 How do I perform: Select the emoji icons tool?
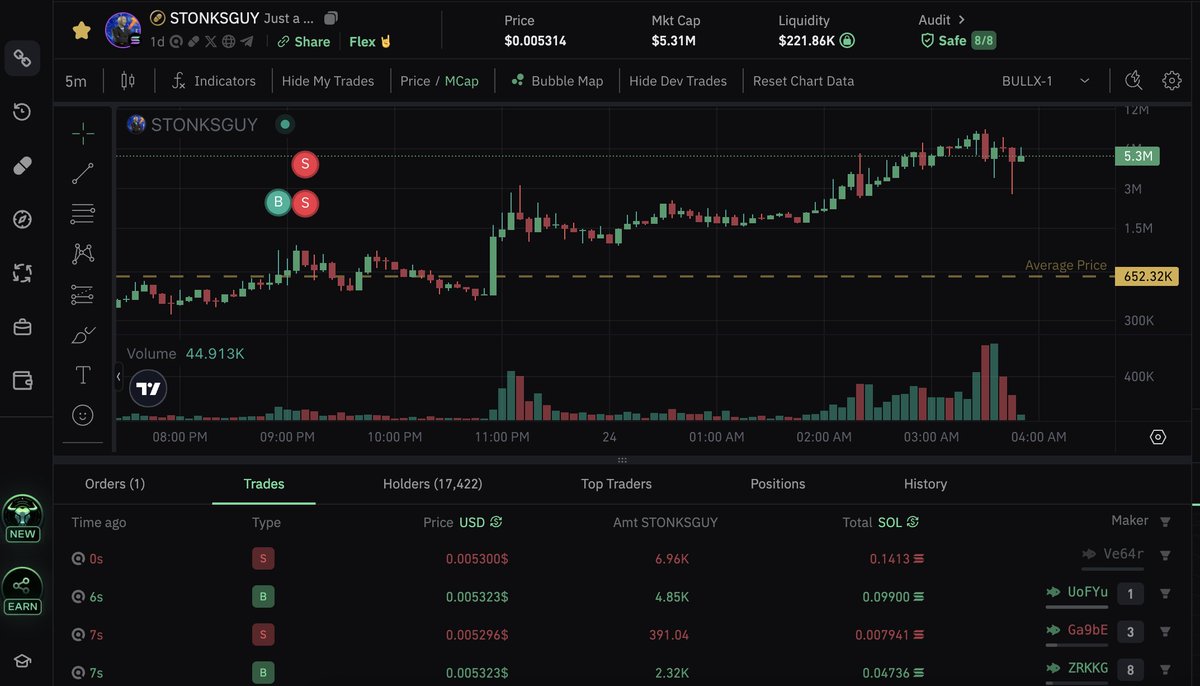(83, 414)
